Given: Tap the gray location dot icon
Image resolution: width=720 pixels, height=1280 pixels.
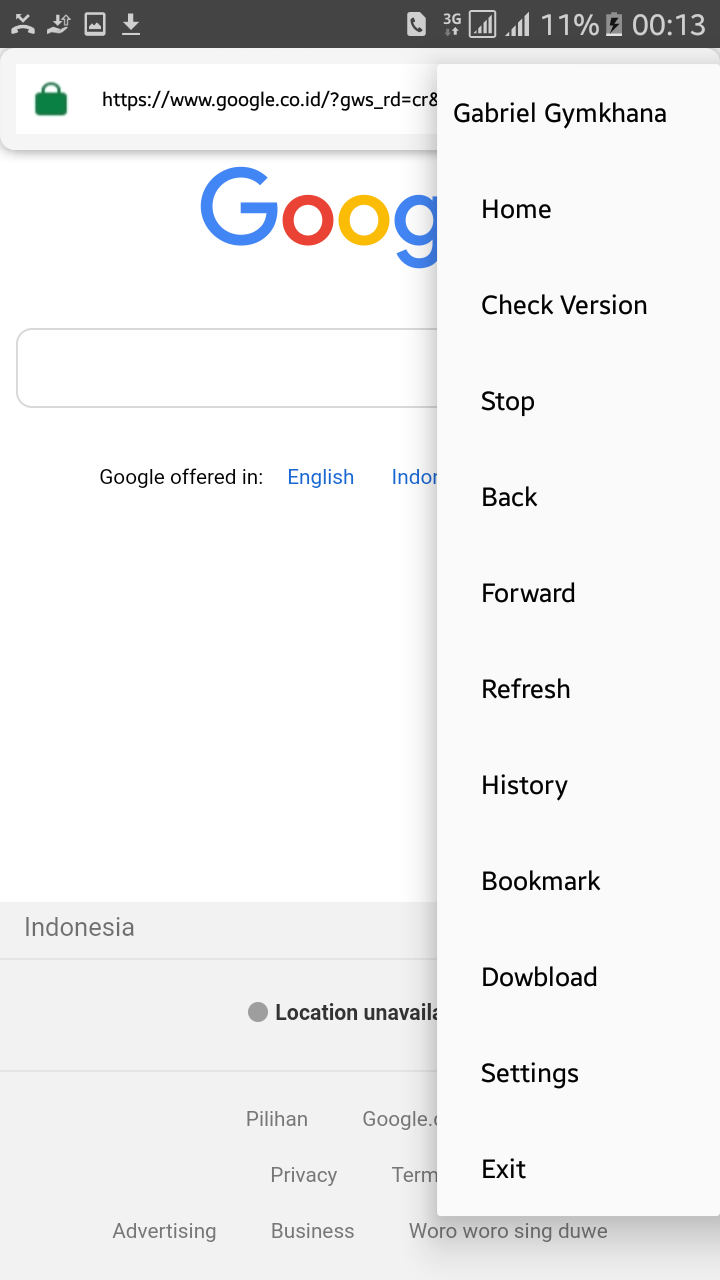Looking at the screenshot, I should coord(258,1012).
